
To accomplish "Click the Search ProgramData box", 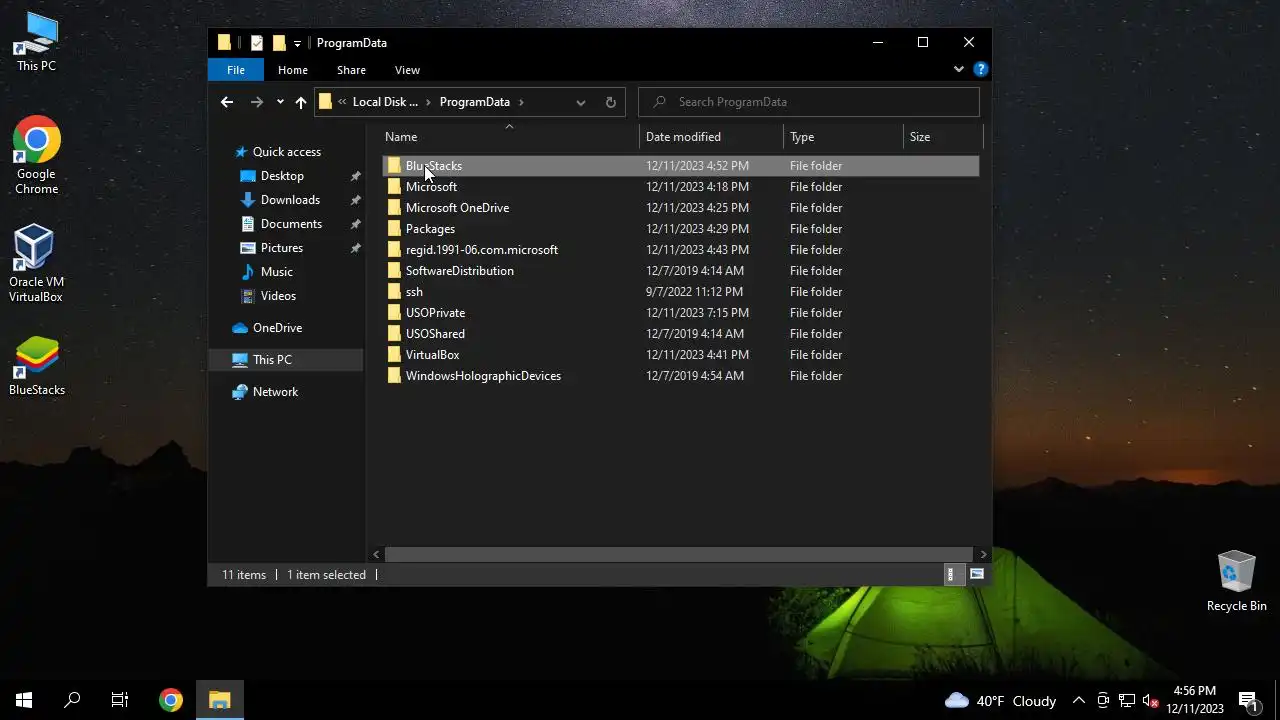I will coord(809,102).
